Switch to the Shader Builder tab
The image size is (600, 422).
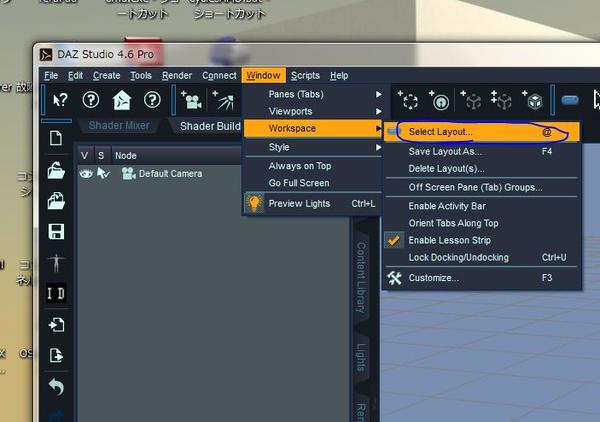(207, 126)
